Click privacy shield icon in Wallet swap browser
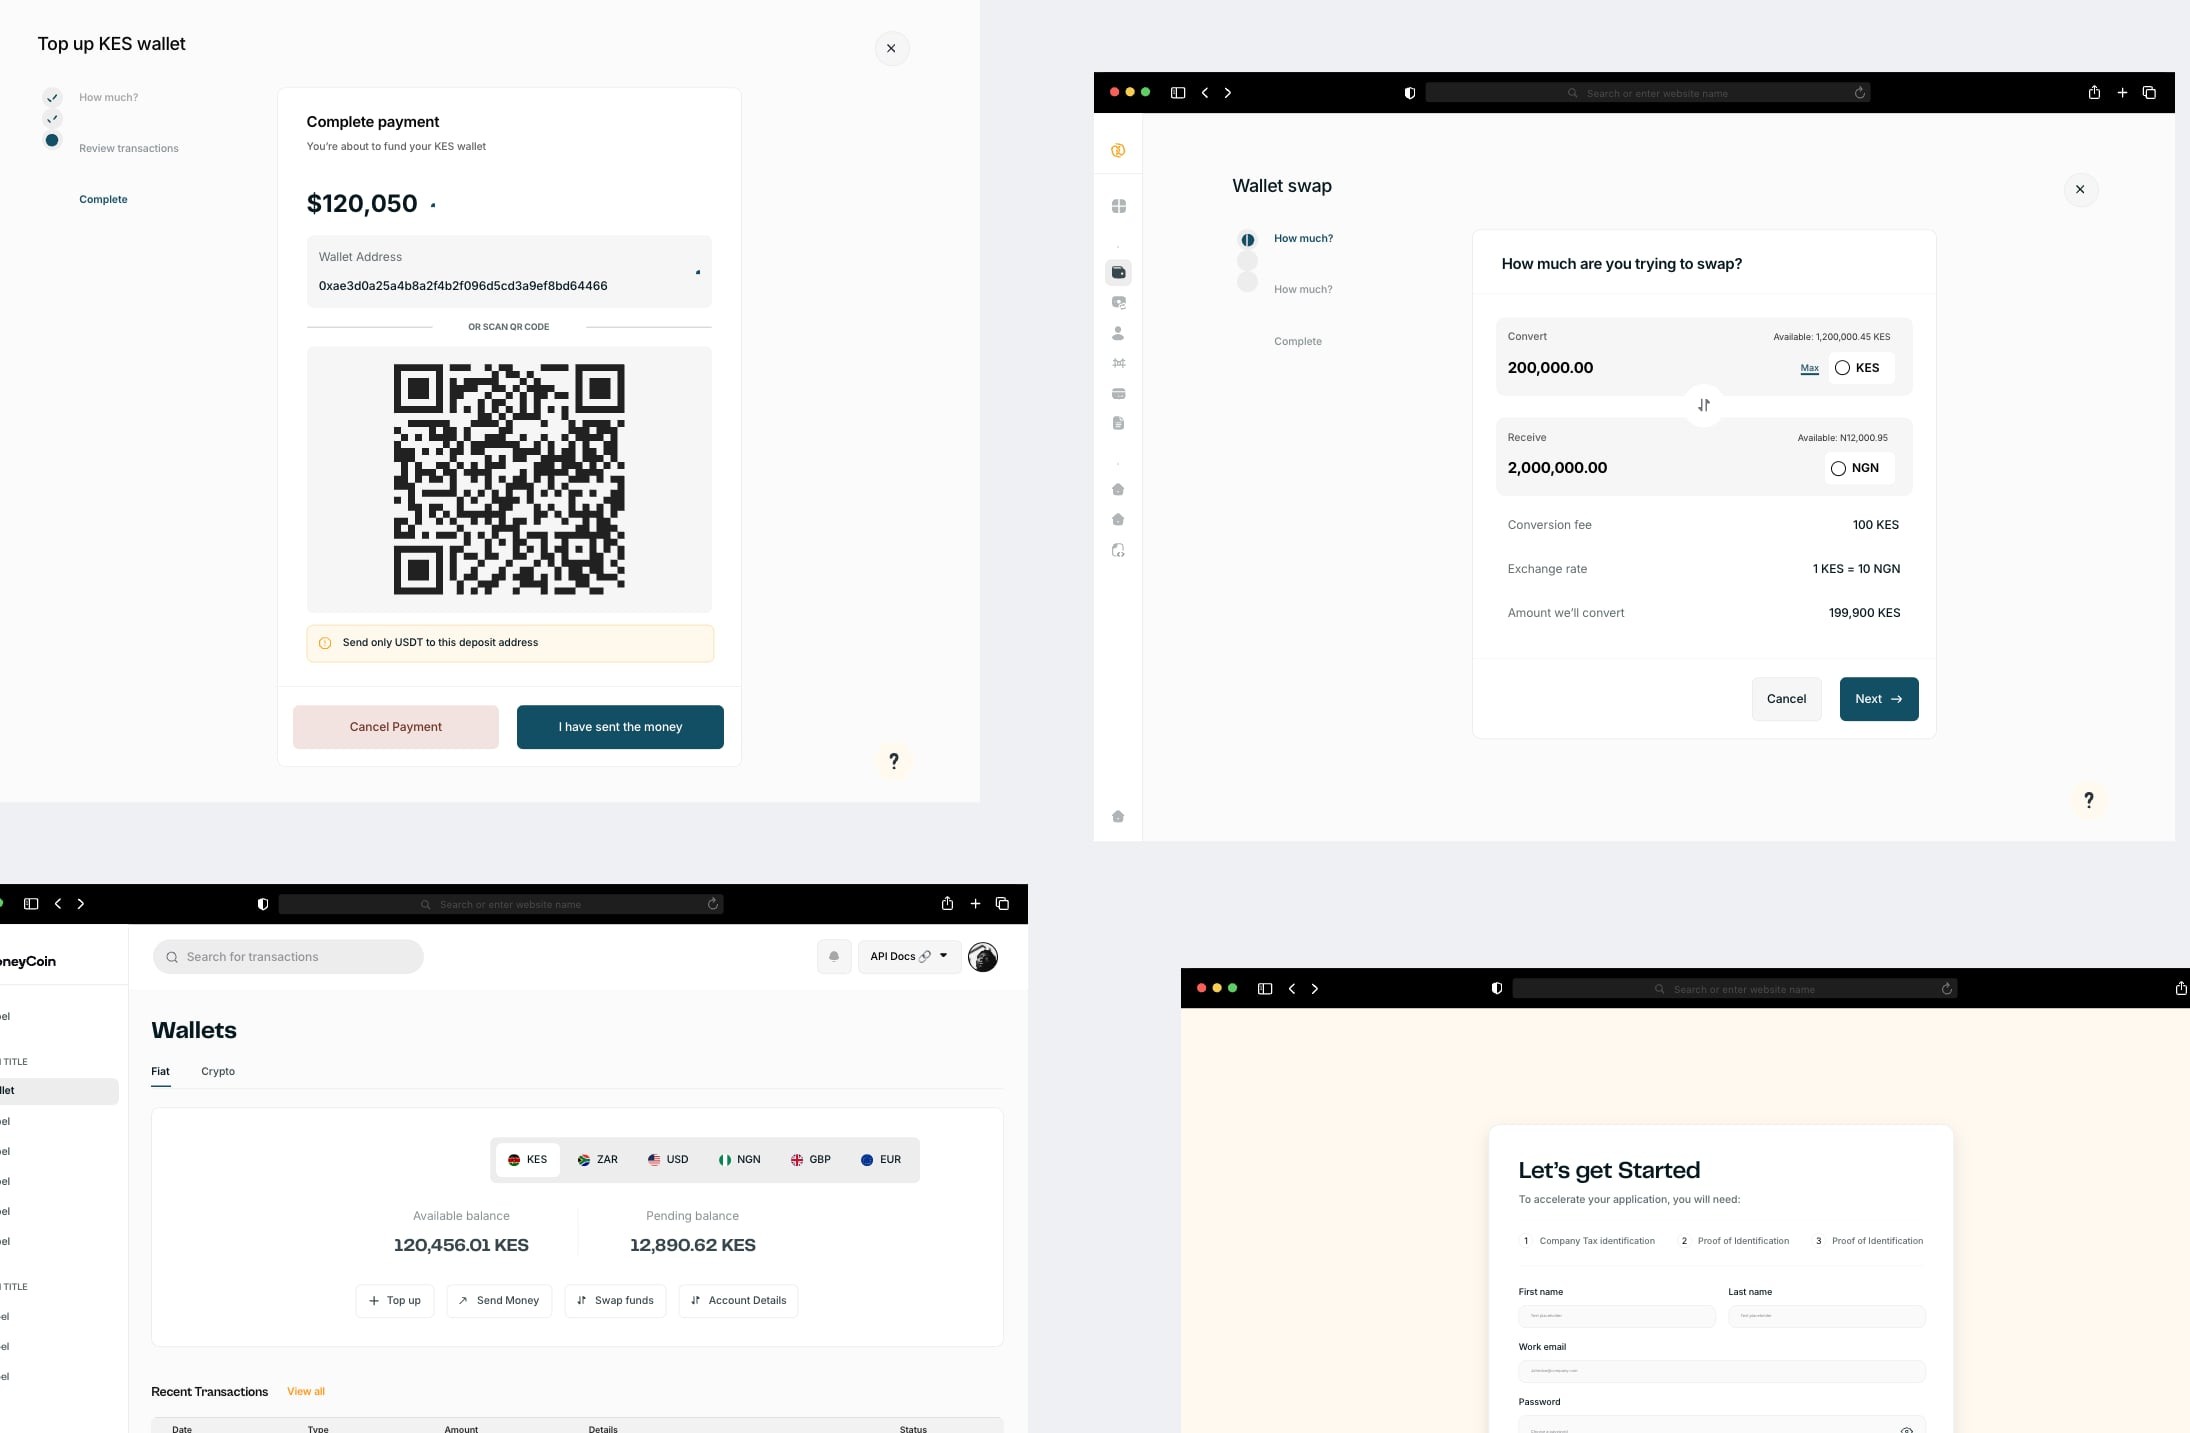Viewport: 2190px width, 1433px height. pos(1410,93)
